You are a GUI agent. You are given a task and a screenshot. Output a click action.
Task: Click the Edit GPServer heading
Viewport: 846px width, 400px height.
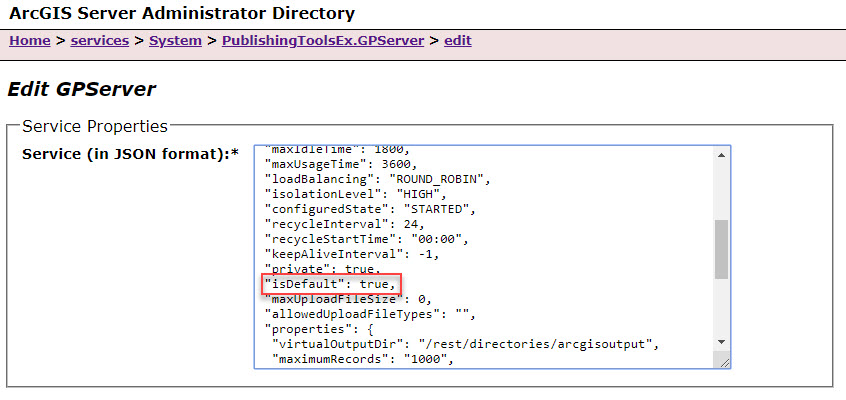point(81,89)
